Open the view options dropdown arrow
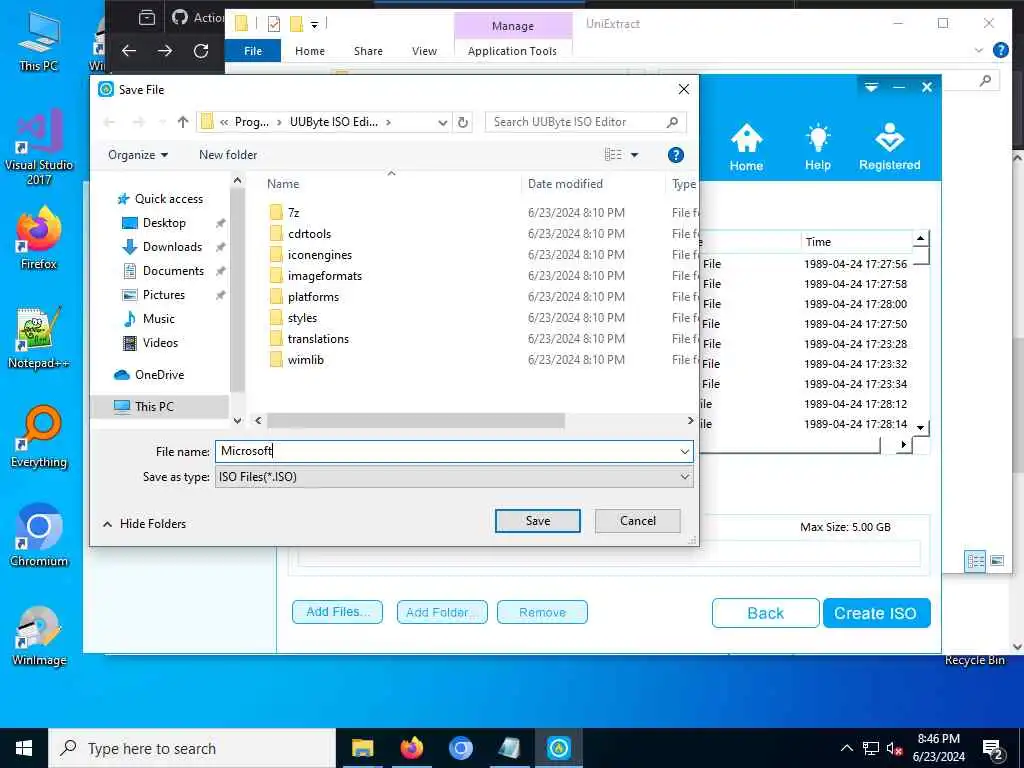 (634, 155)
